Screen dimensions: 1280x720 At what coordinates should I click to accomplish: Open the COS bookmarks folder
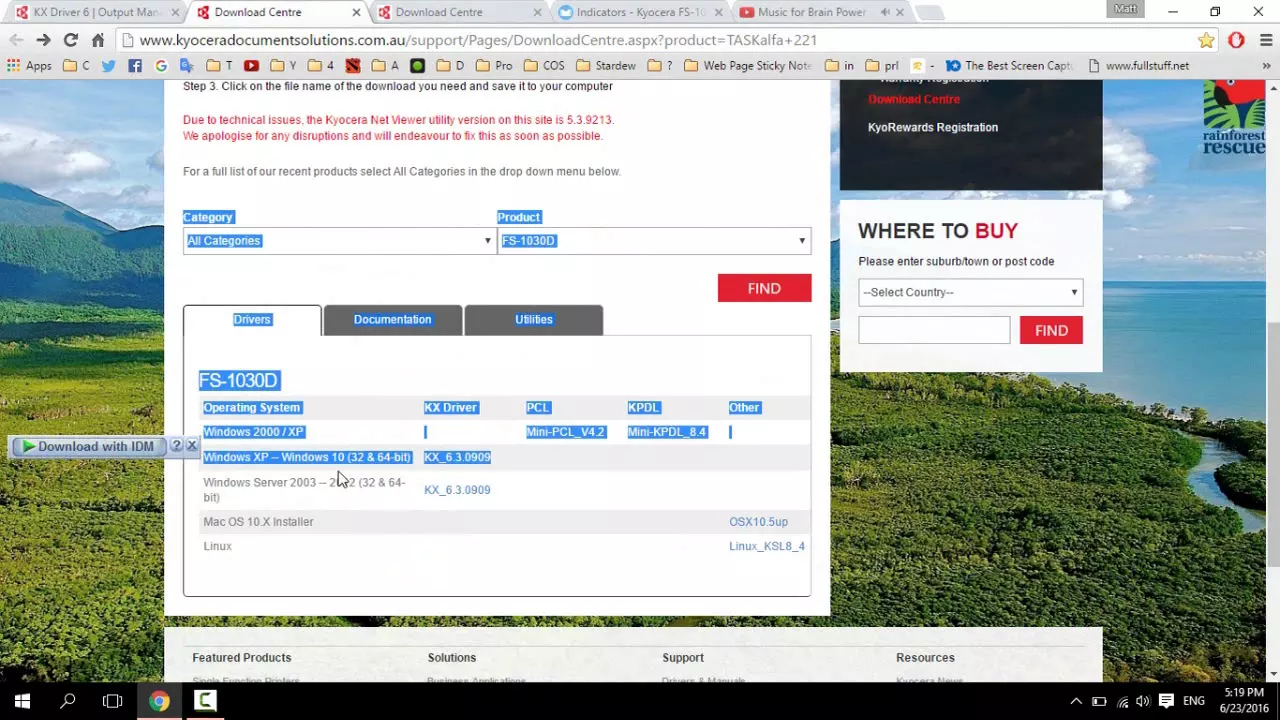543,66
